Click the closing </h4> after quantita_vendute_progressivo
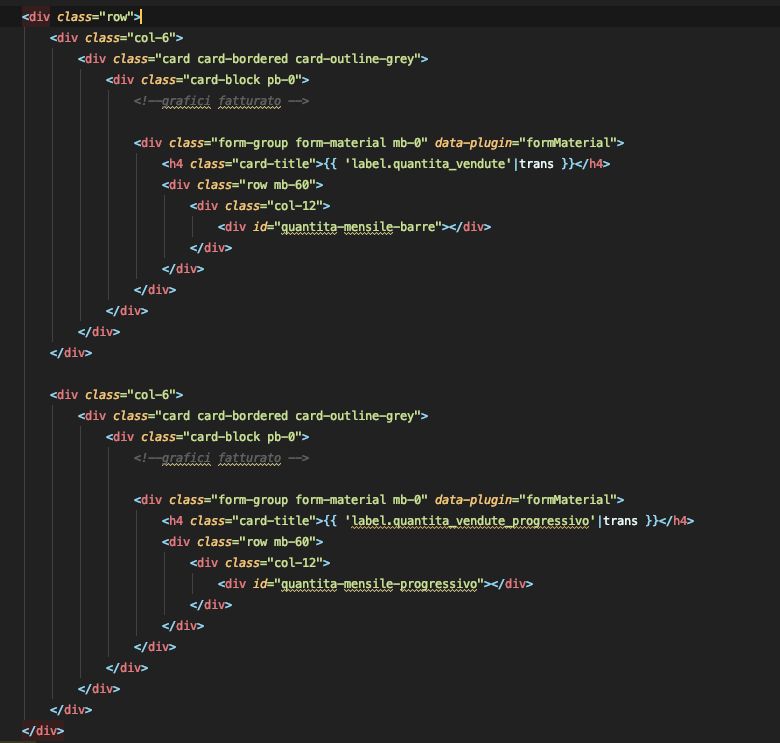The image size is (780, 743). (x=677, y=521)
